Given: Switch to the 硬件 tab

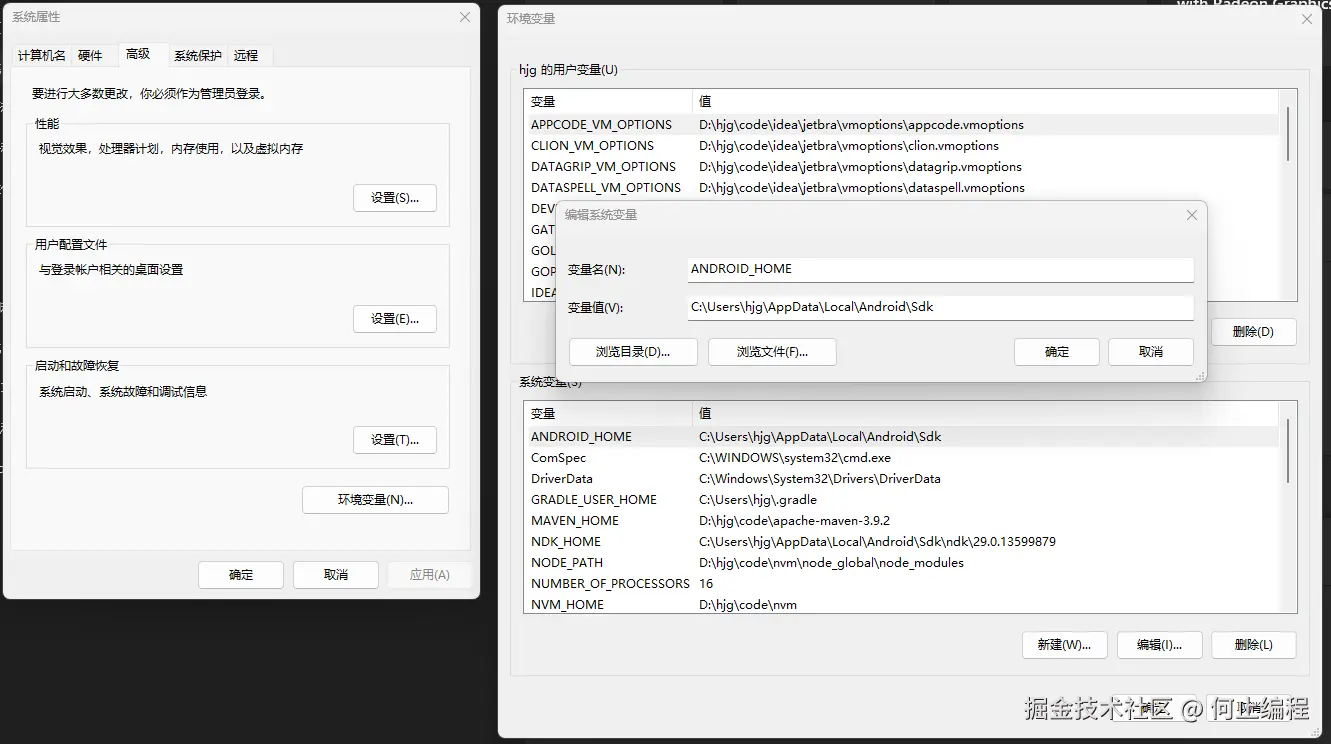Looking at the screenshot, I should [90, 56].
